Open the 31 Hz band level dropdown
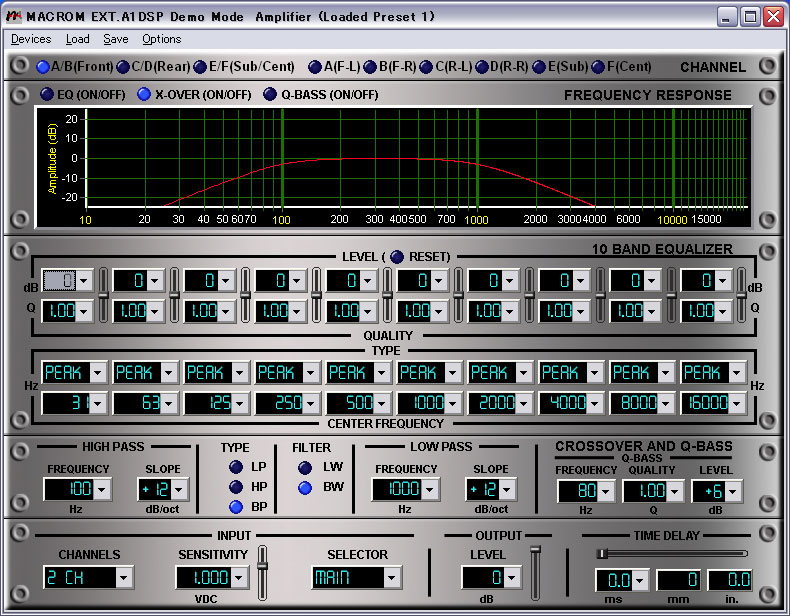Viewport: 790px width, 616px height. tap(84, 280)
